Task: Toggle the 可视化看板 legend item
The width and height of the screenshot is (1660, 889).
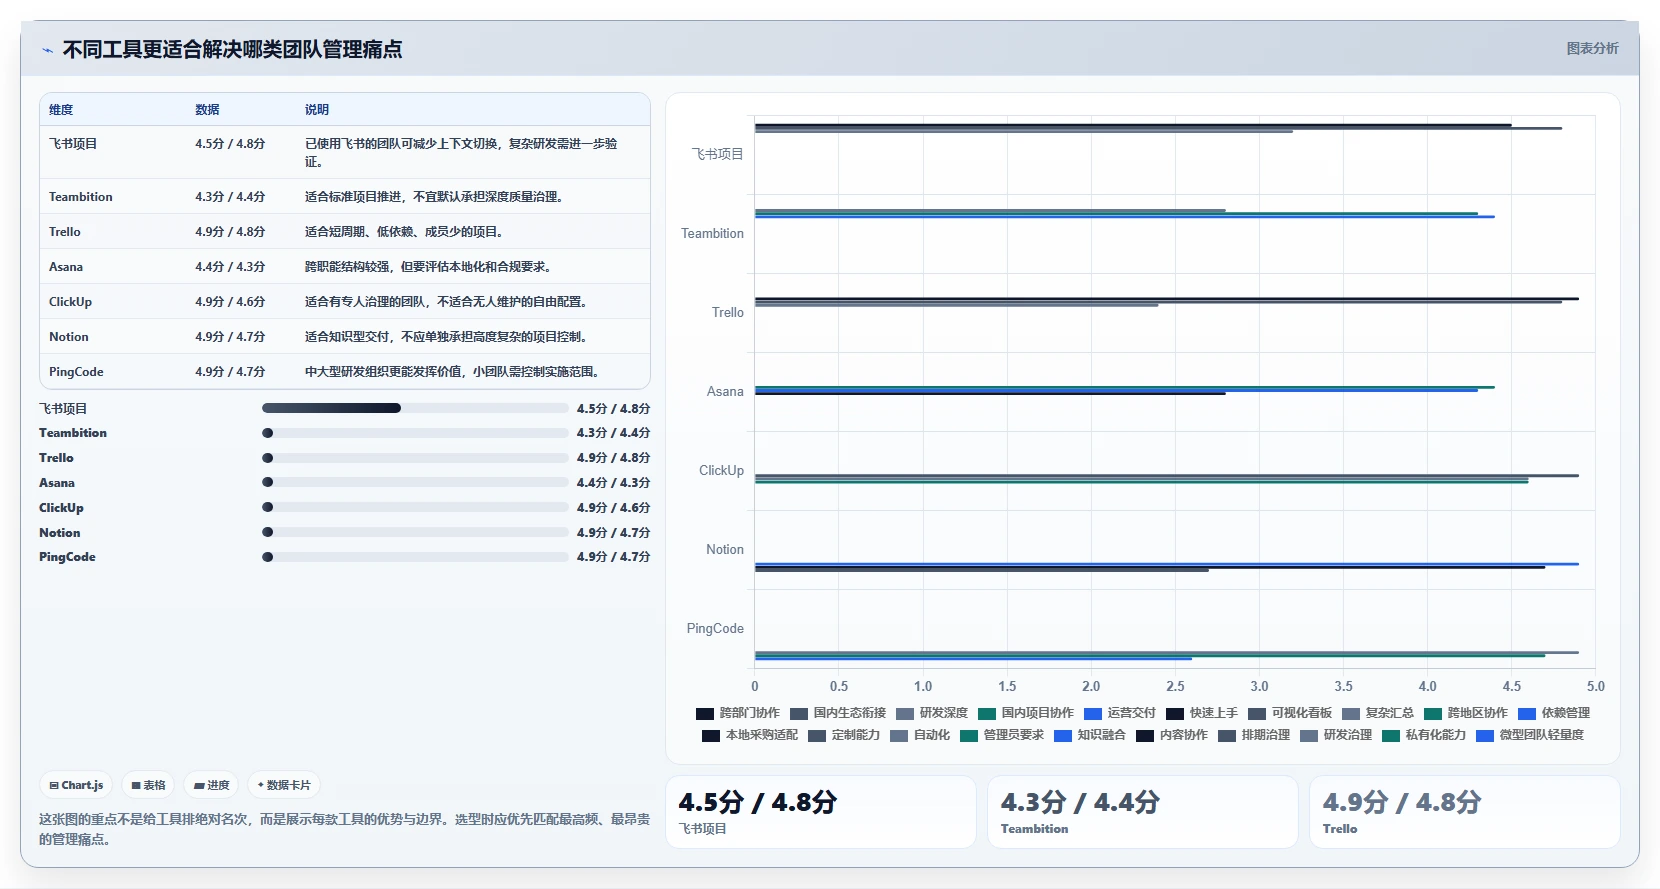Action: (1290, 713)
